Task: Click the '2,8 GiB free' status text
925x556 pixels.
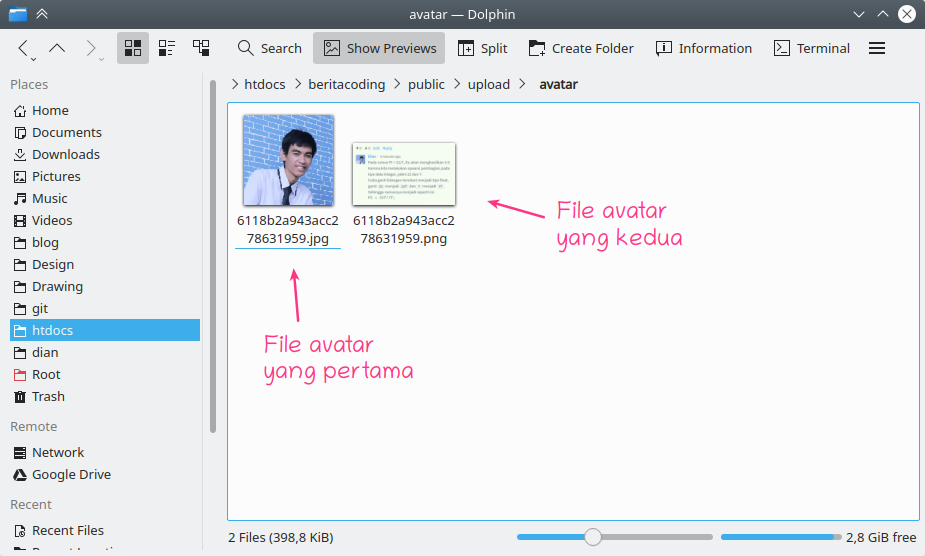Action: [x=881, y=538]
